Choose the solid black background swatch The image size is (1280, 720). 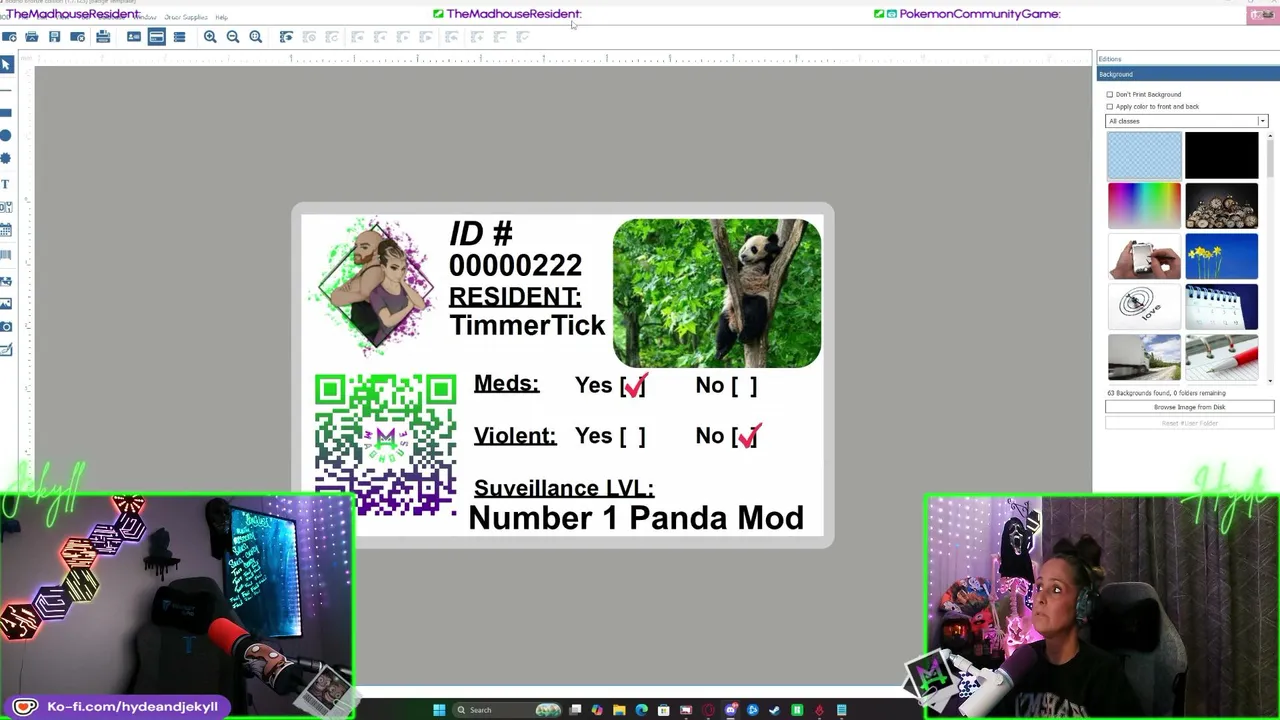pyautogui.click(x=1222, y=155)
